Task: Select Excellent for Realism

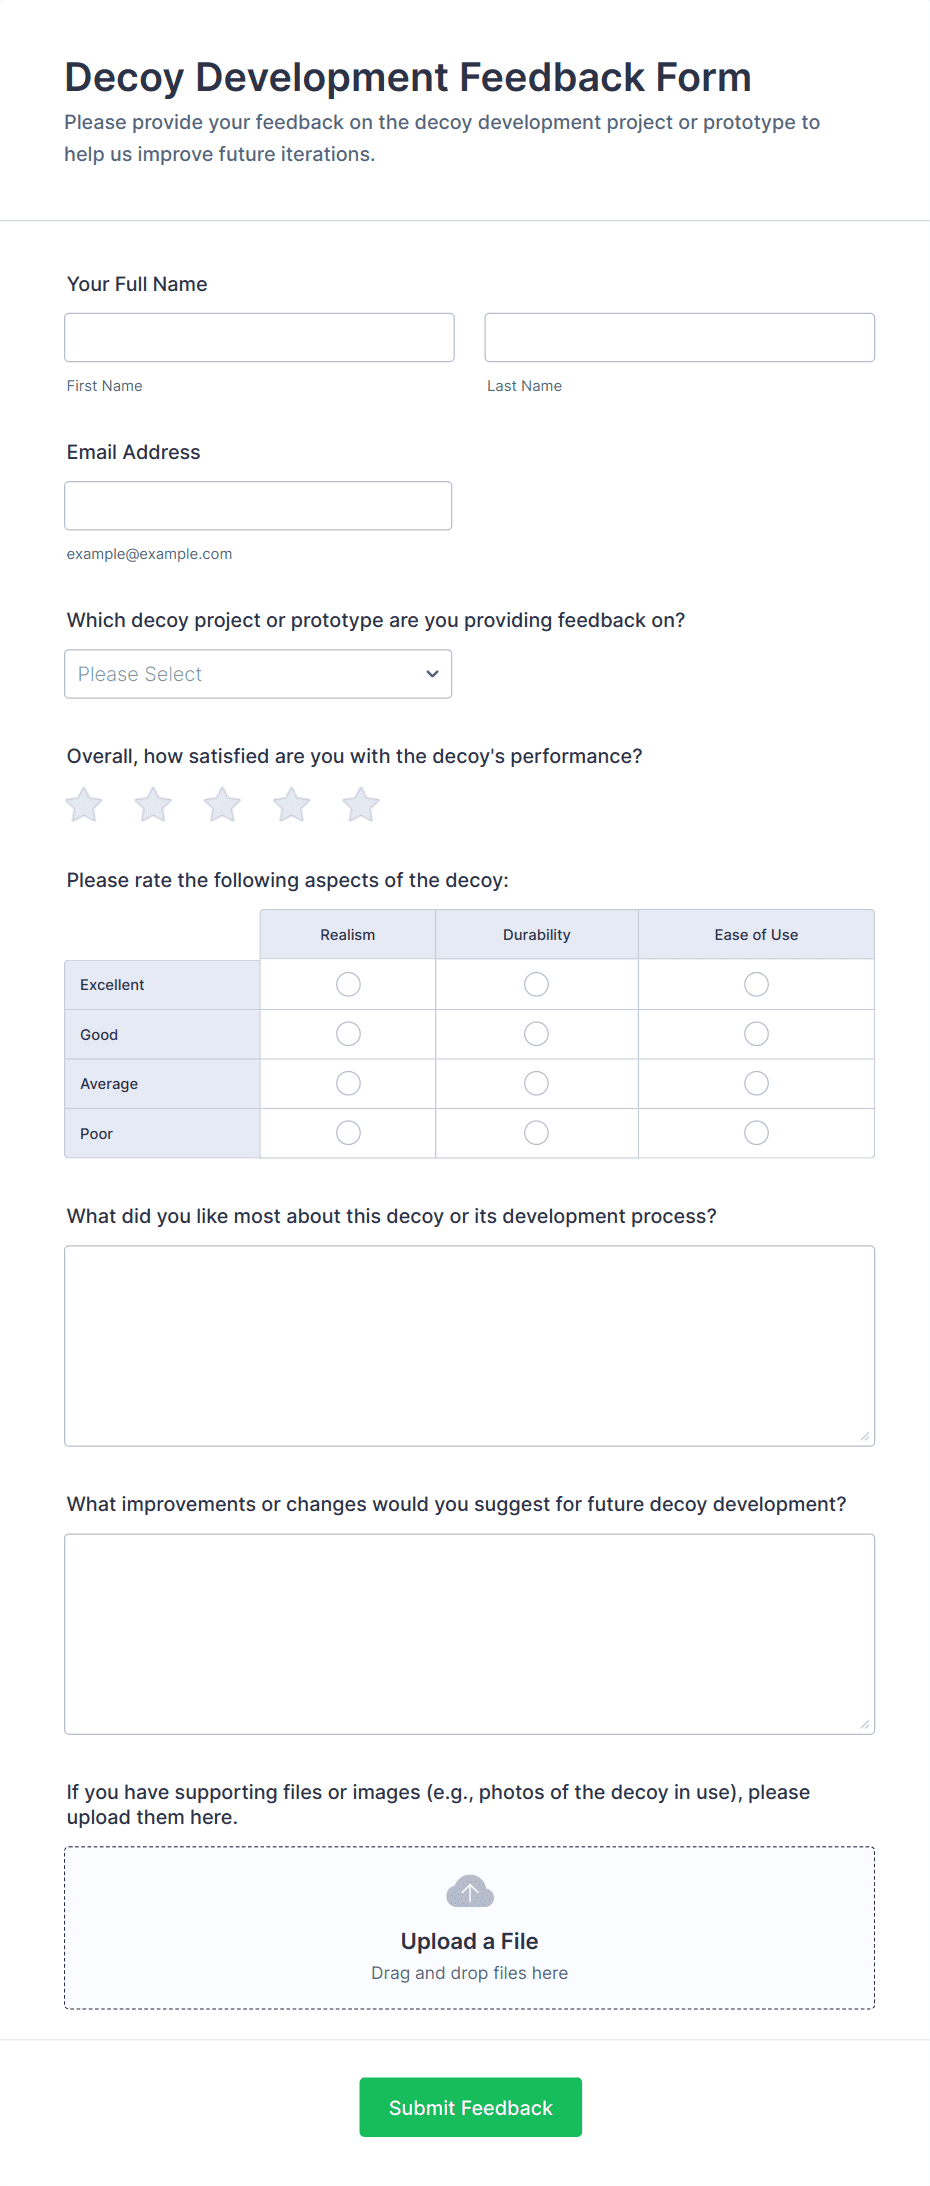Action: pos(348,985)
